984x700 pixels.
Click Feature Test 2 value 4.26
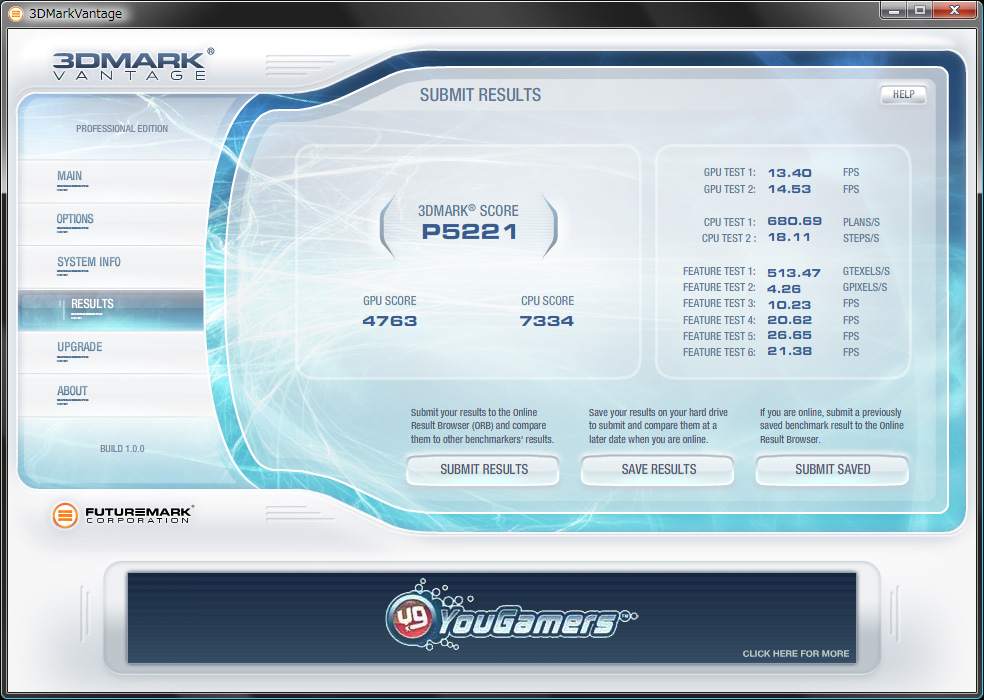(x=784, y=289)
